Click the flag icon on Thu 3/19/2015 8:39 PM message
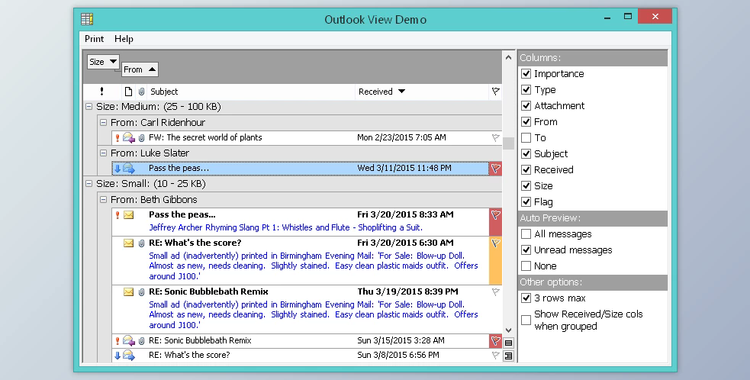Screen dimensions: 750x380 (x=496, y=291)
